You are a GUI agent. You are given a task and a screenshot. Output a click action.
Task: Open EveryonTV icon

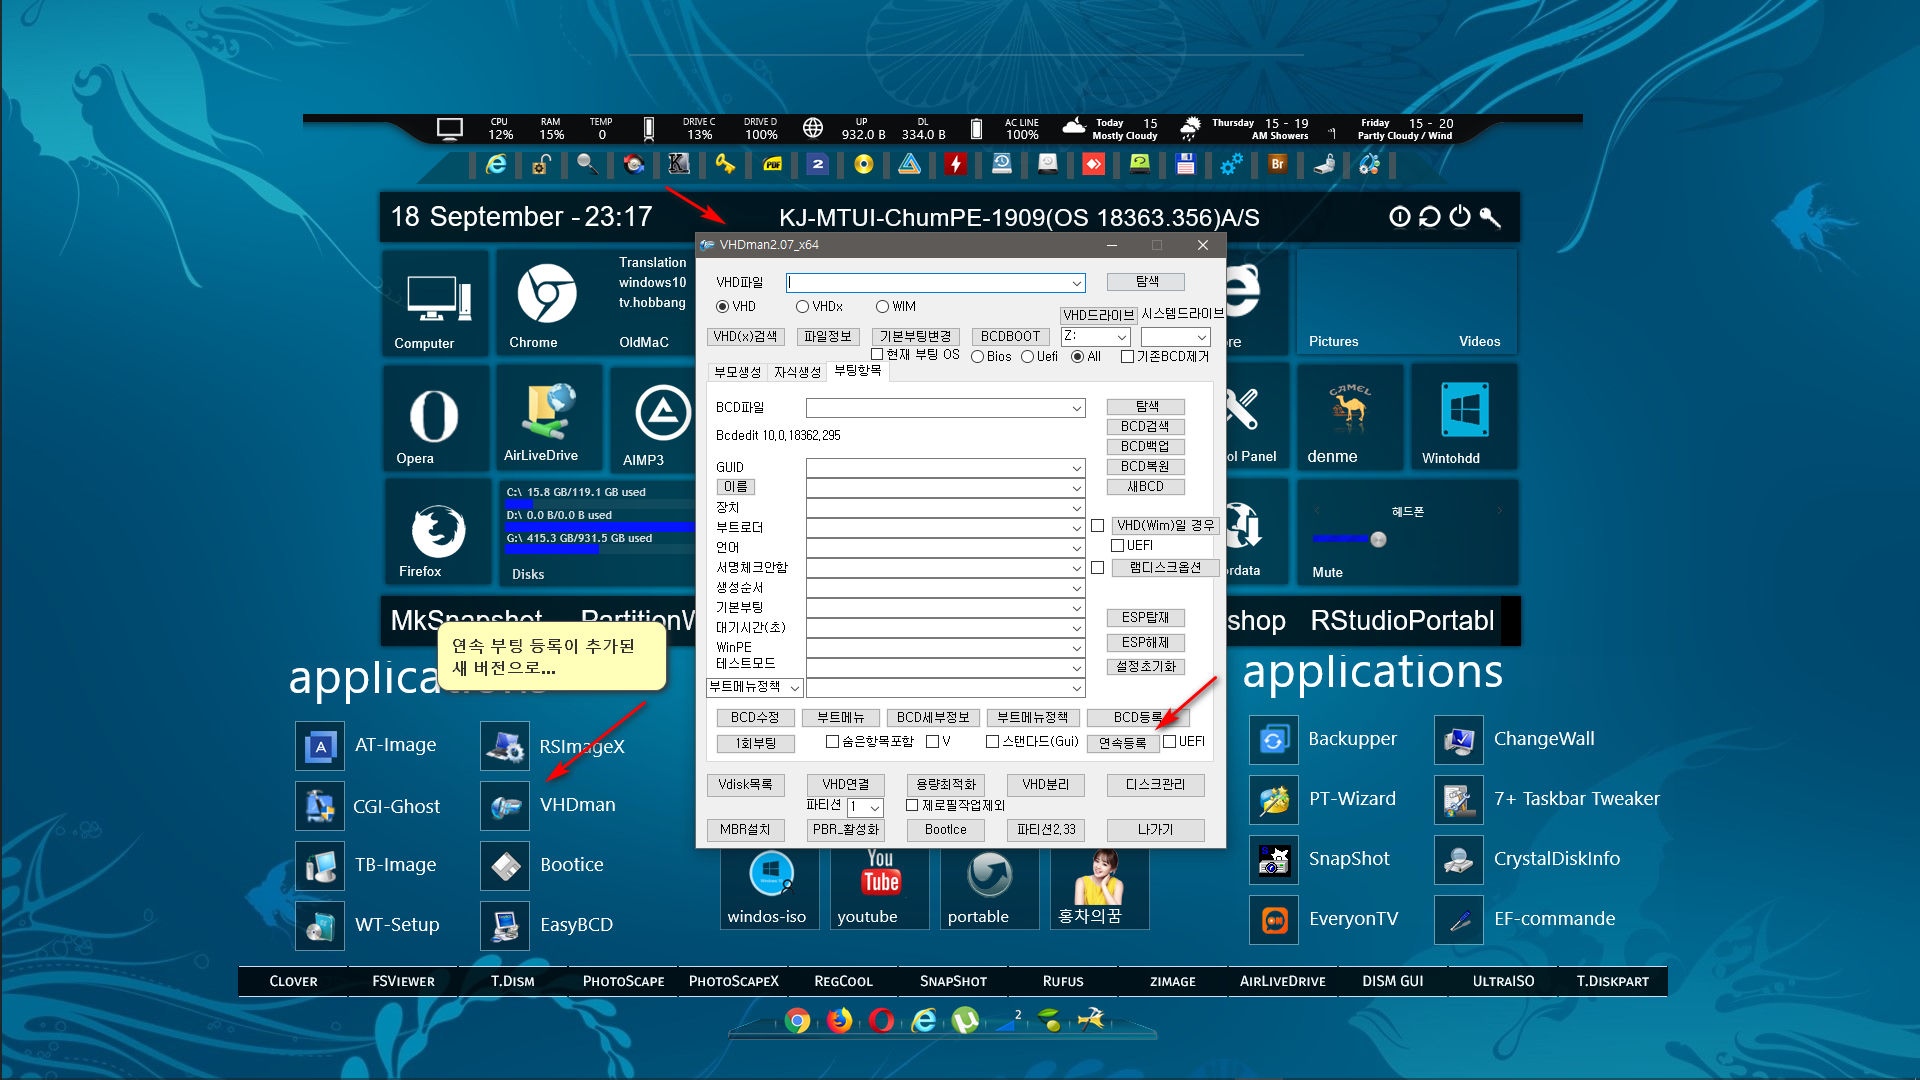1274,919
